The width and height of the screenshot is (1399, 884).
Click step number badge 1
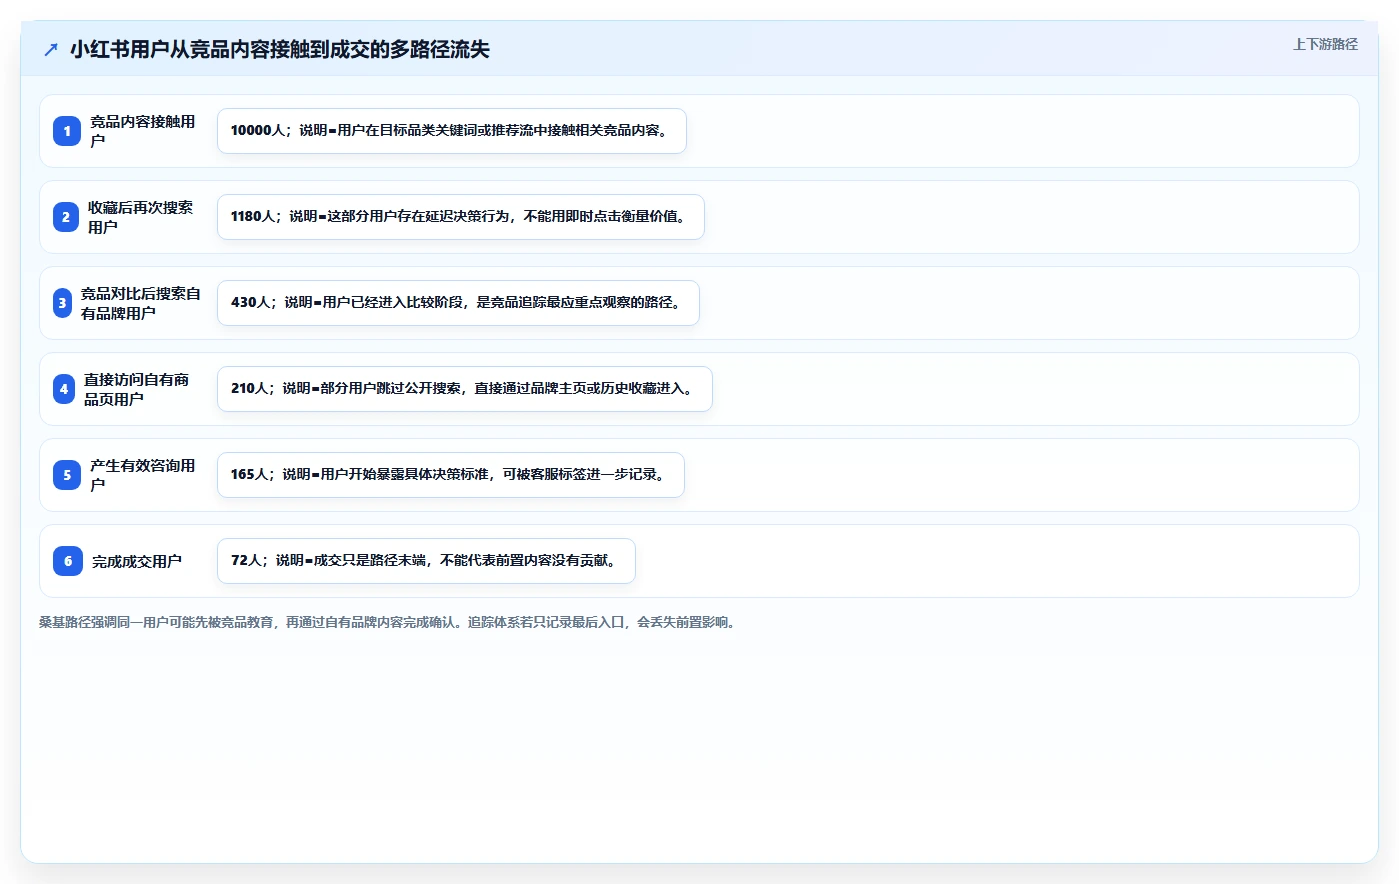pos(67,131)
